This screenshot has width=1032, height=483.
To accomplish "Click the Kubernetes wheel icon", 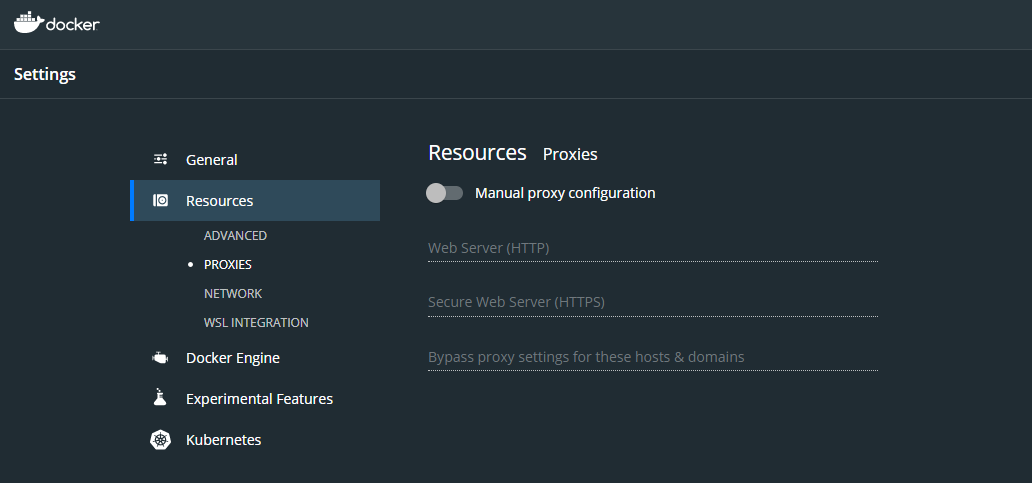I will 161,440.
